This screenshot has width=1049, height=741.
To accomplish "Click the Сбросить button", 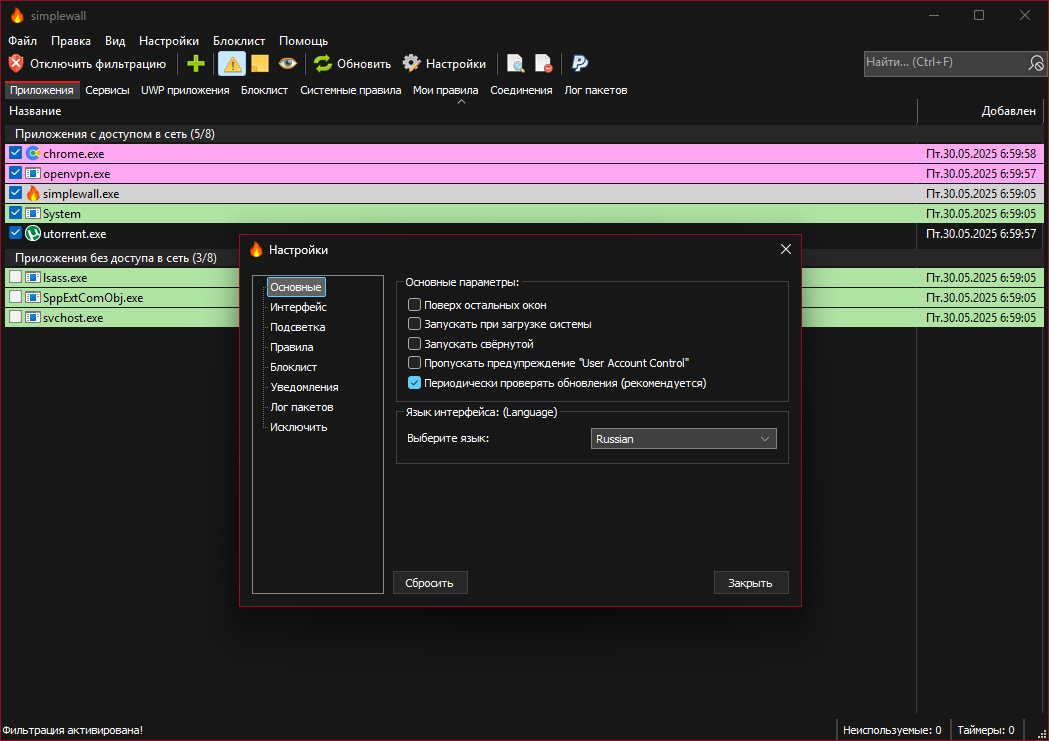I will click(x=430, y=583).
